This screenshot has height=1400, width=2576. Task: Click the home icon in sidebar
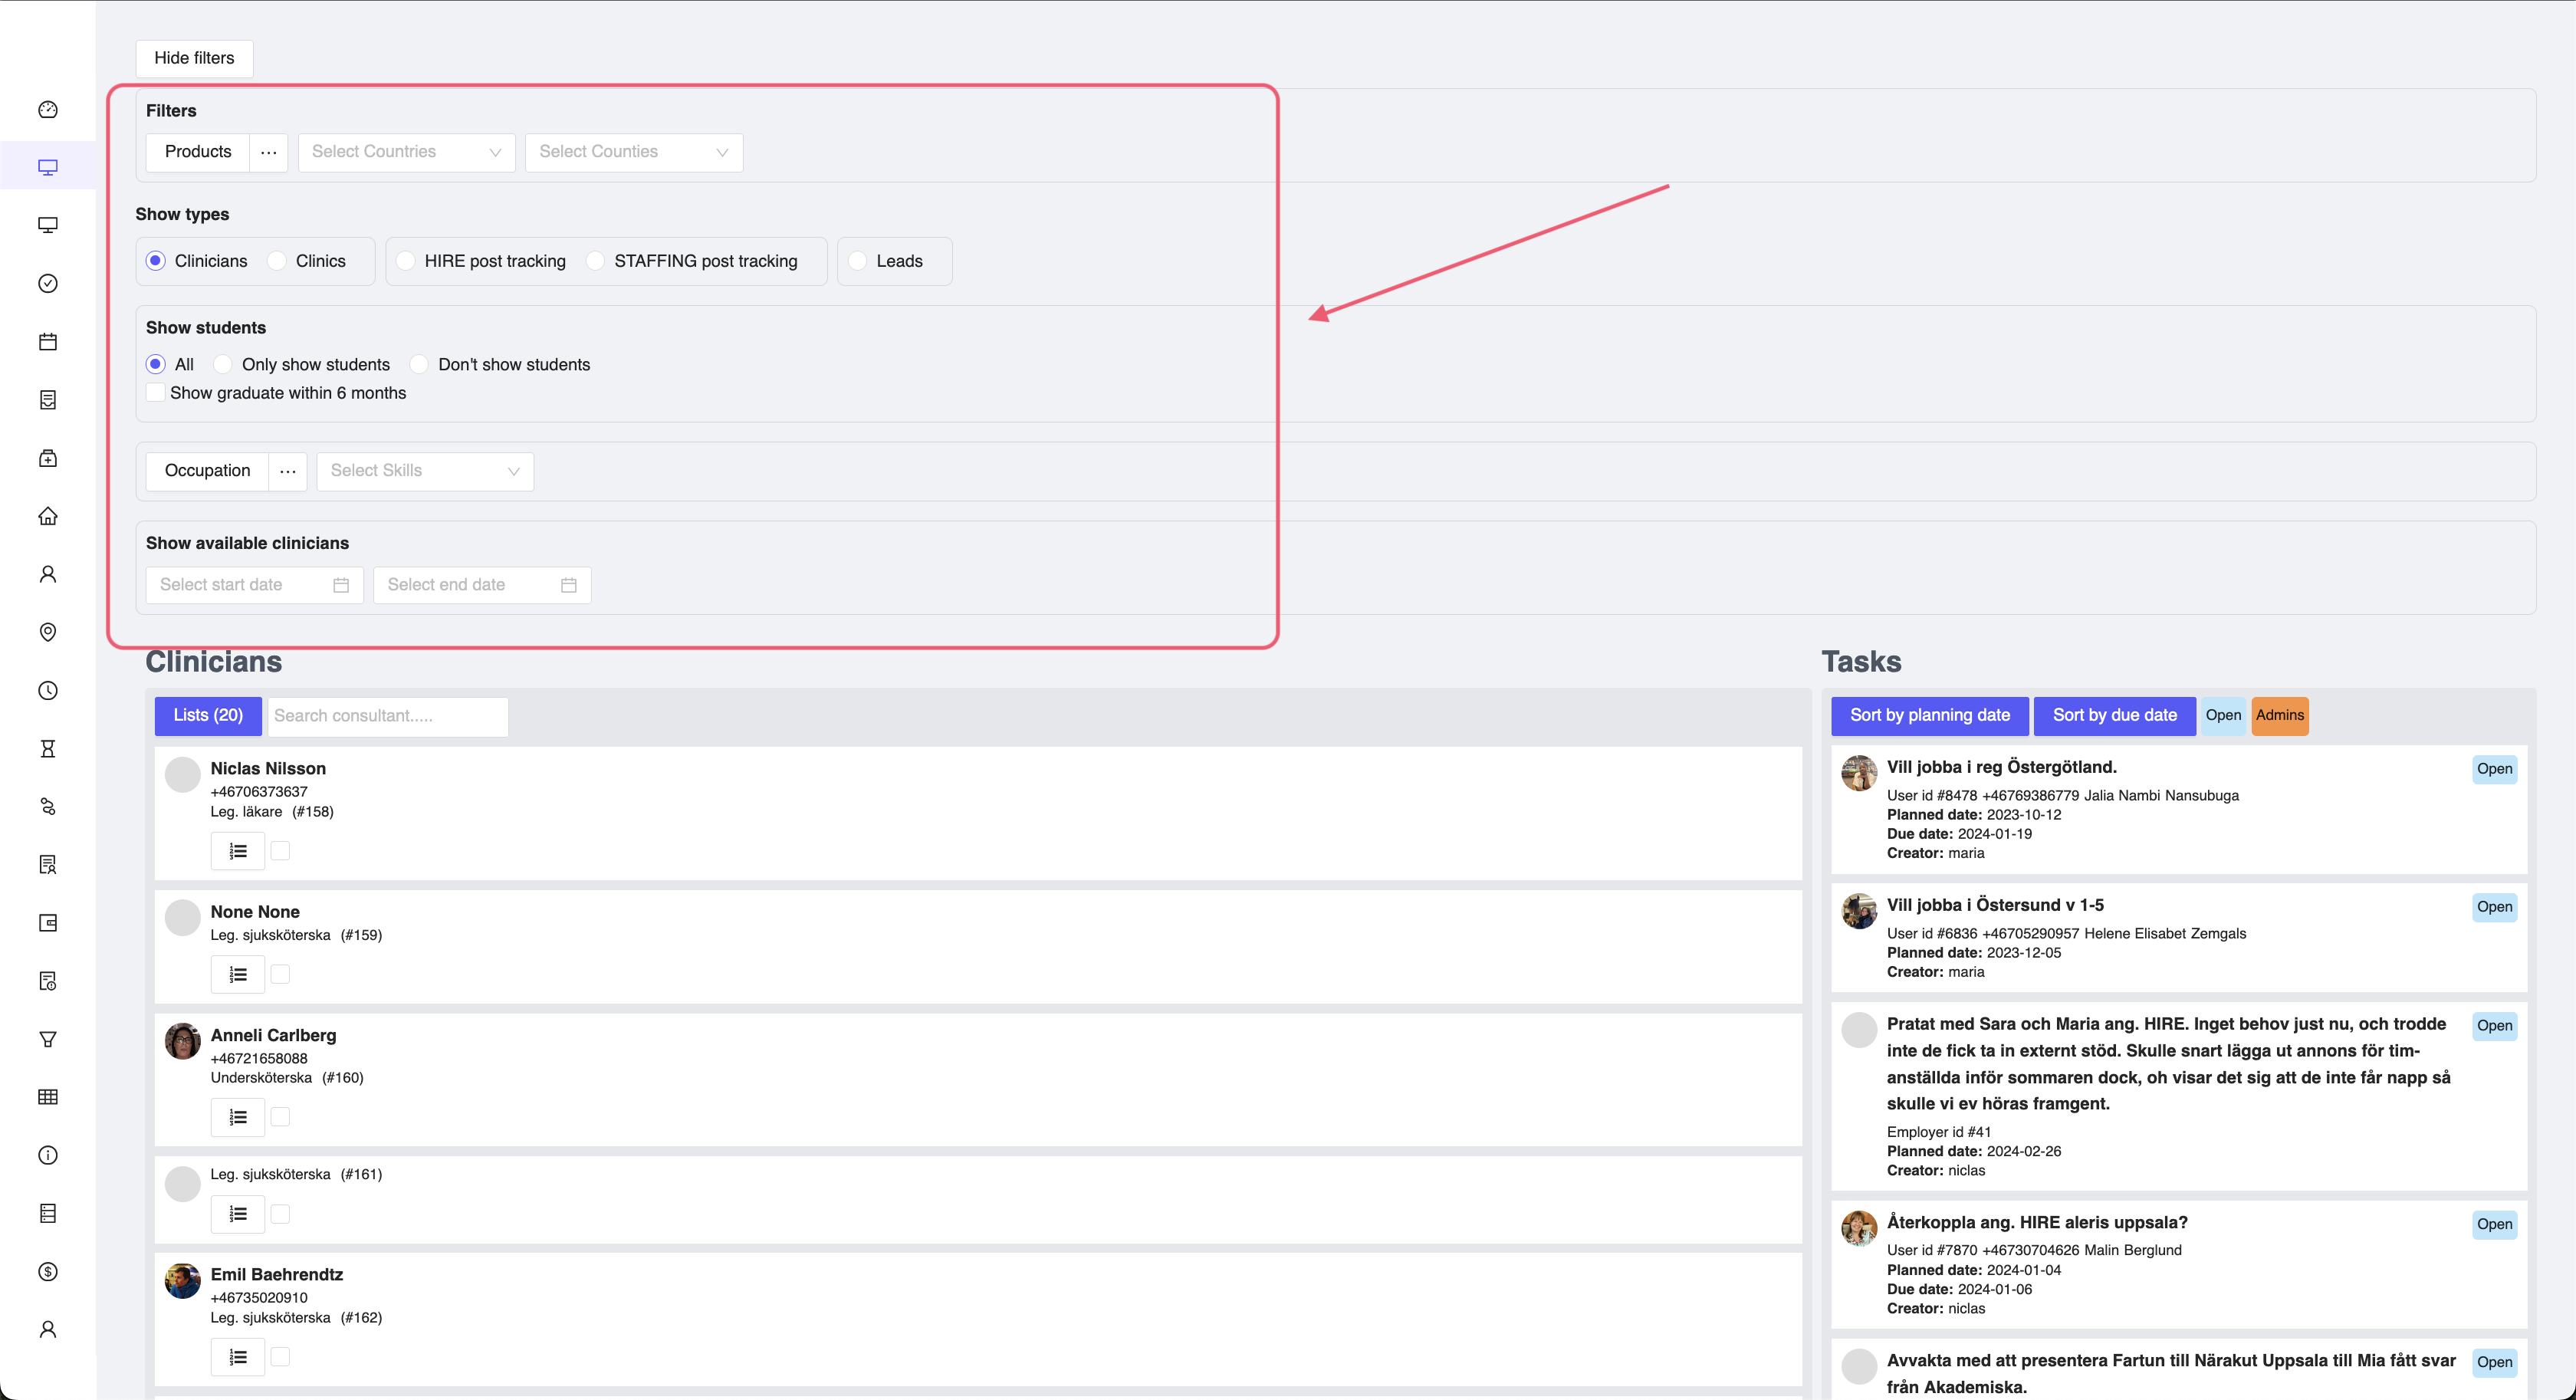tap(48, 516)
